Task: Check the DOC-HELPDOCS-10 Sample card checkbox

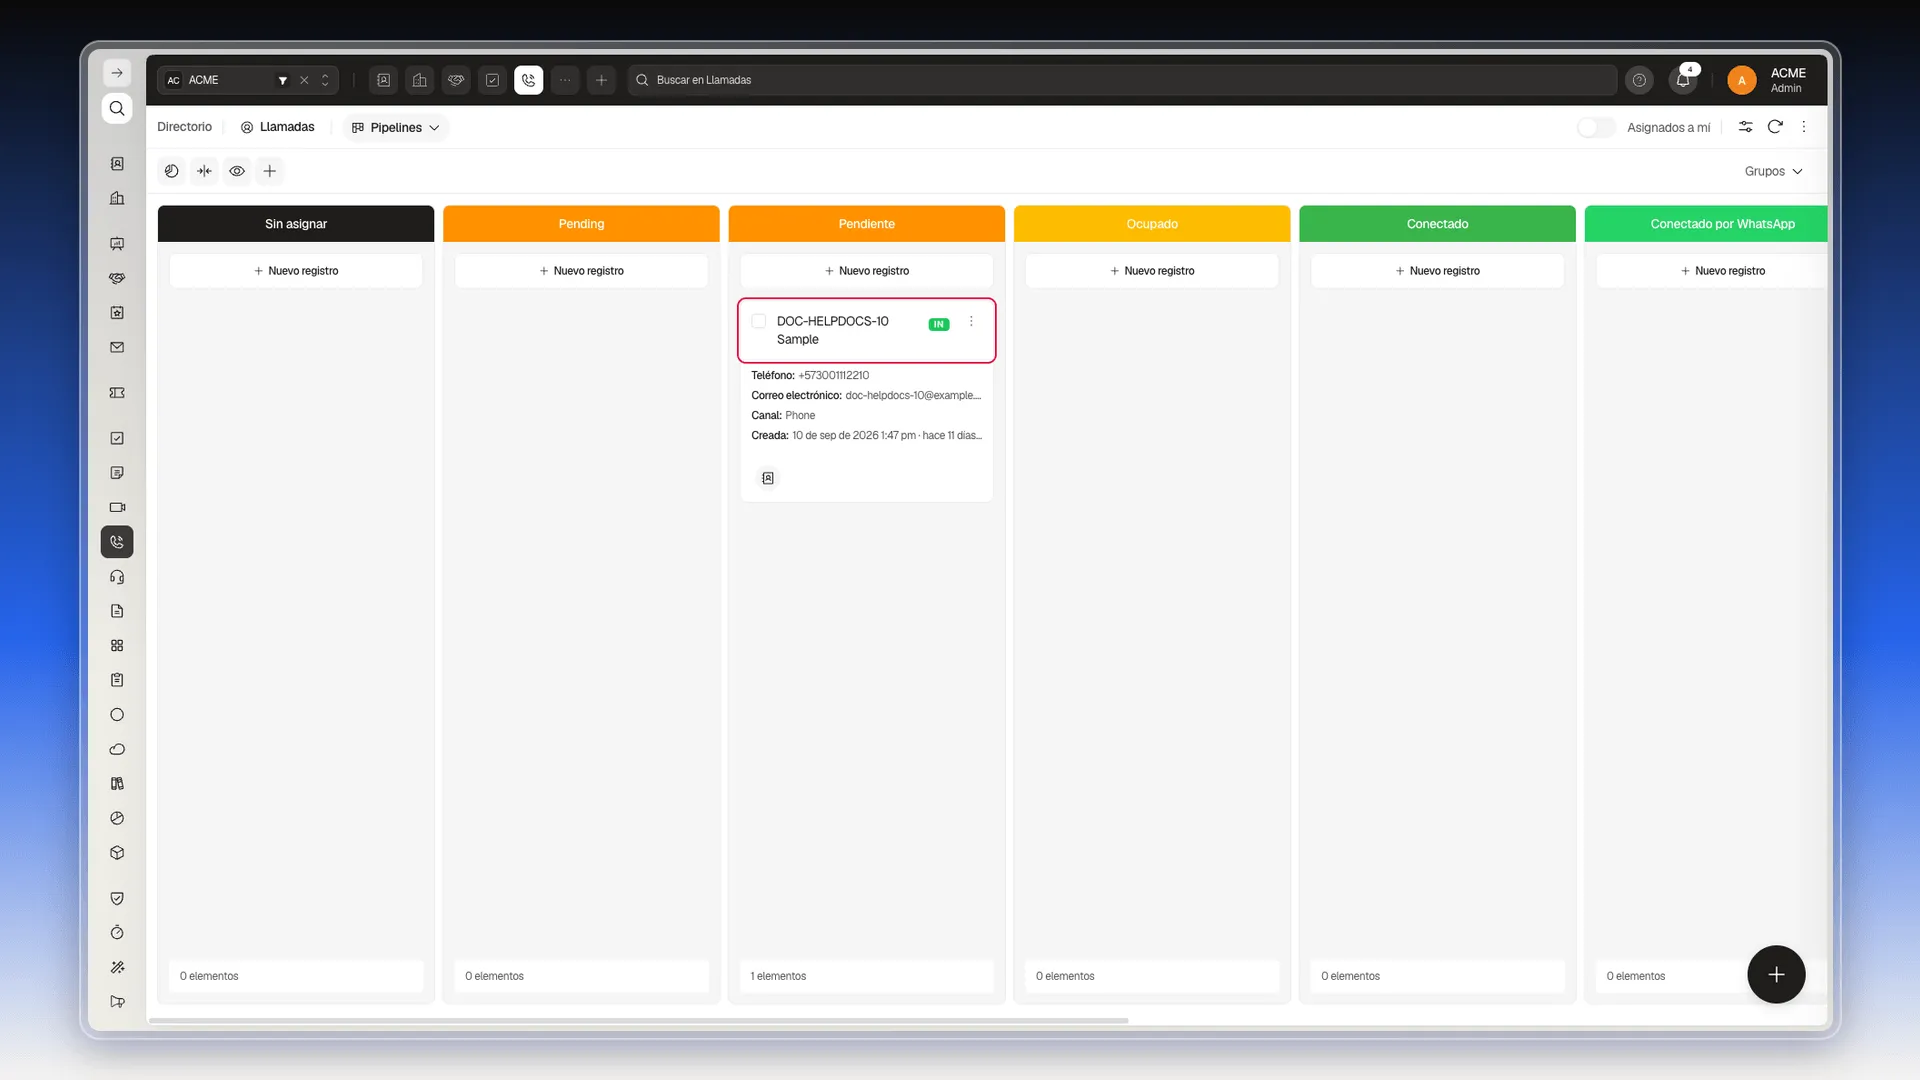Action: click(x=759, y=321)
